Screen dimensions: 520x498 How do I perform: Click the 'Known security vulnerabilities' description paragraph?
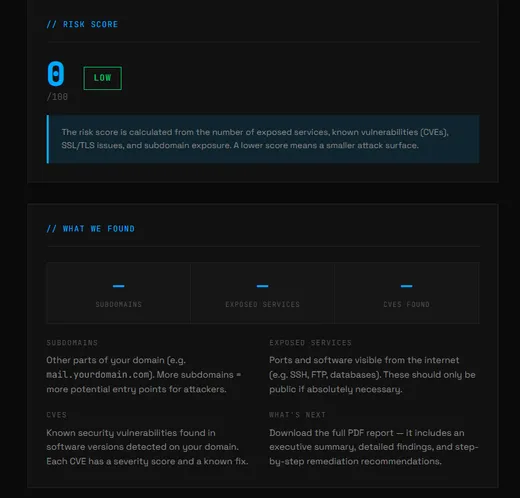point(147,447)
